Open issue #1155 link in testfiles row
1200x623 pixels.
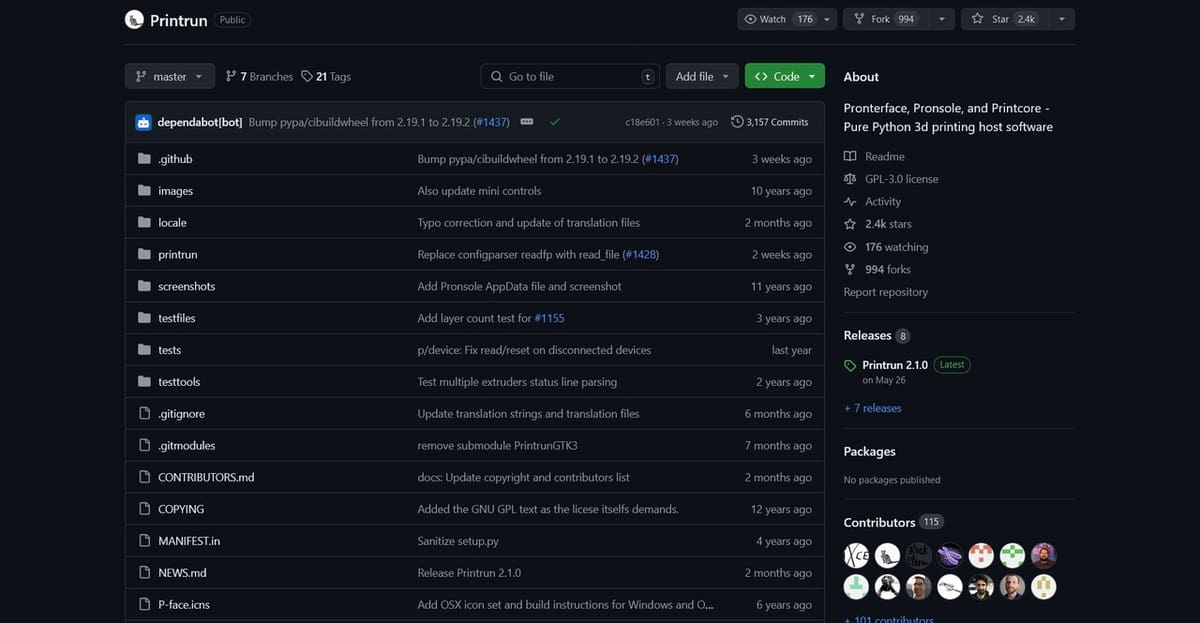[x=549, y=318]
